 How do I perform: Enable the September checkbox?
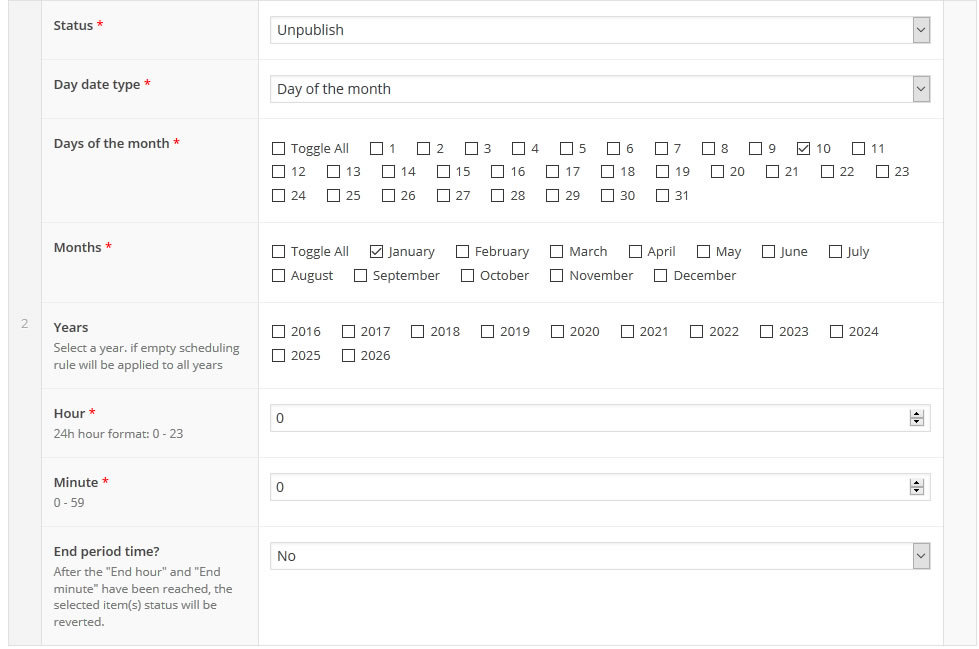tap(360, 276)
